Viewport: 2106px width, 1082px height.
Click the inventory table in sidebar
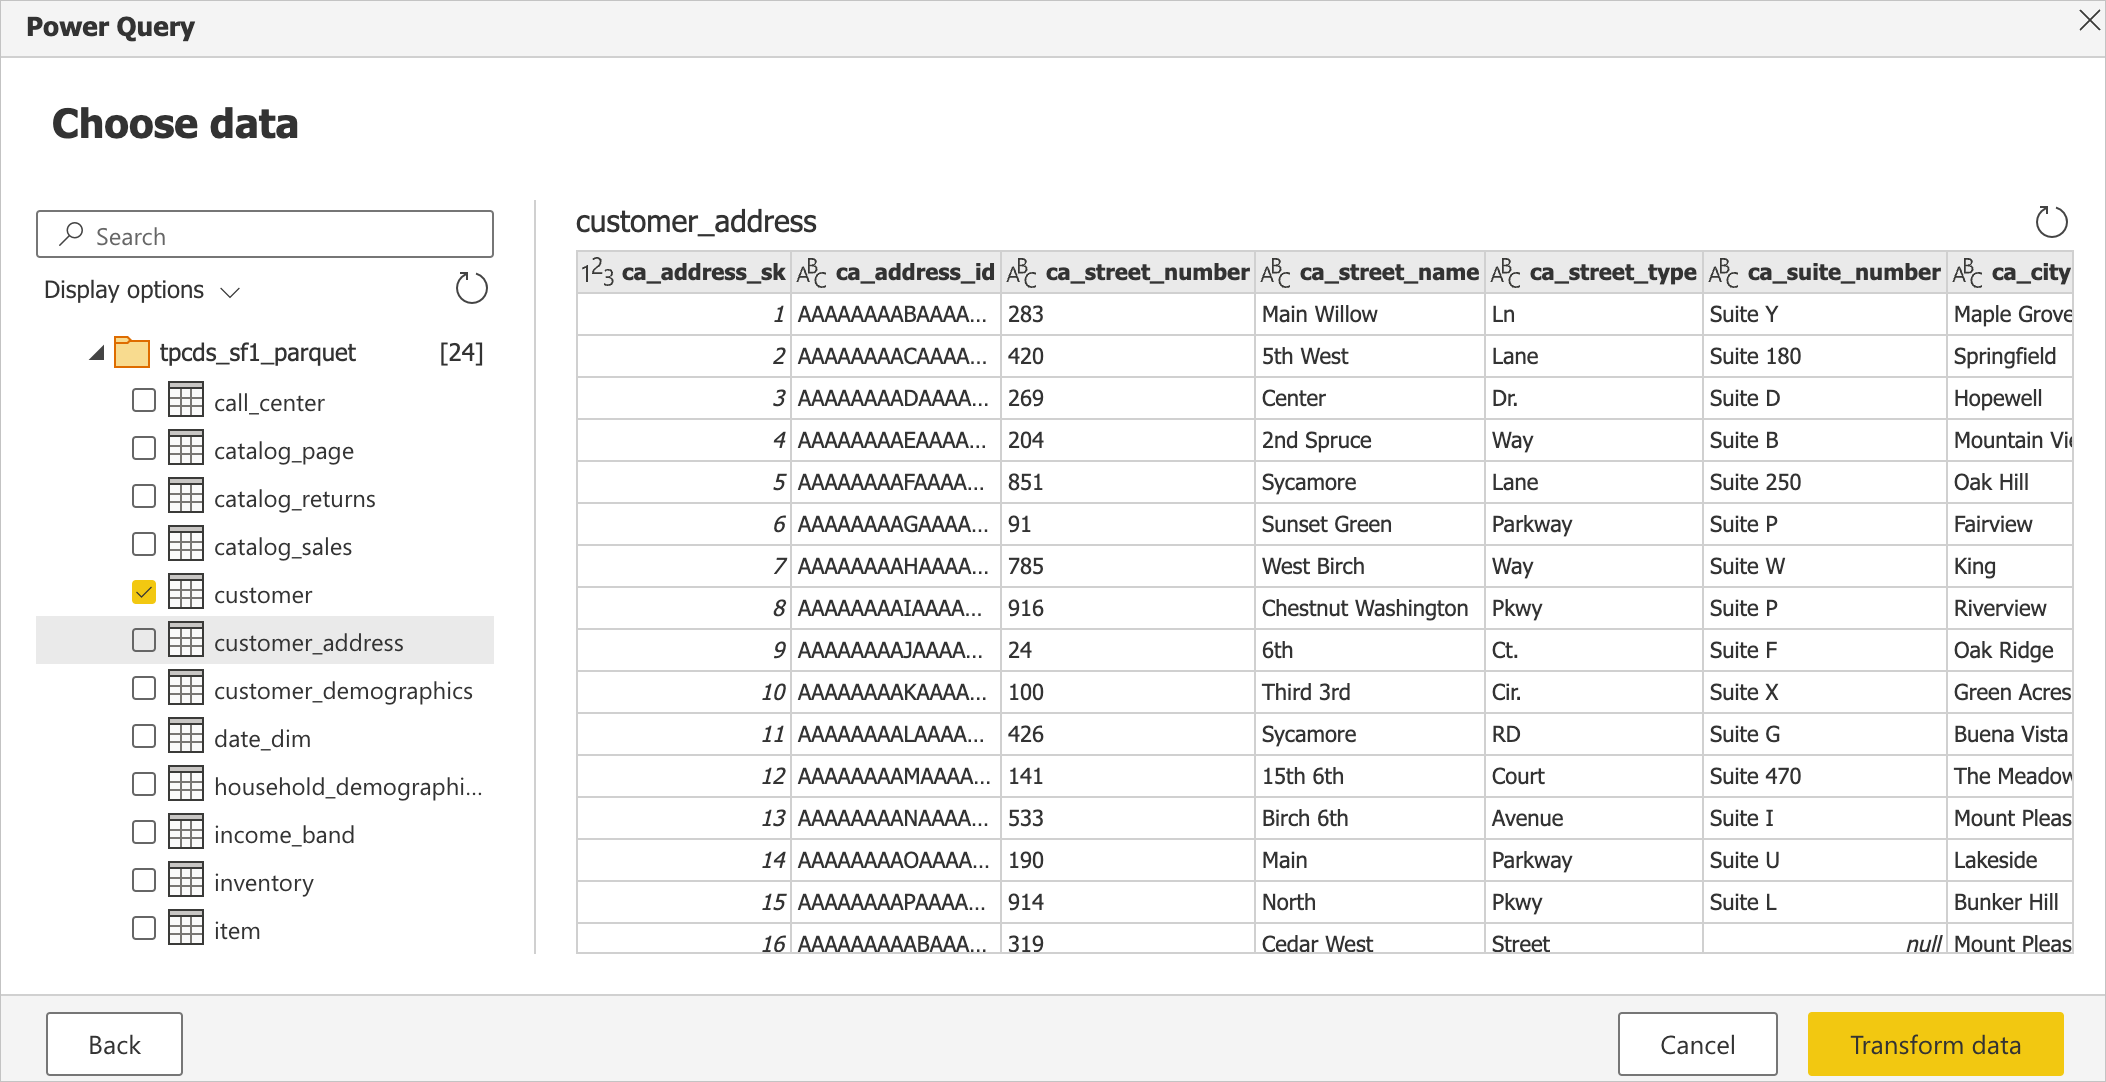pyautogui.click(x=265, y=883)
